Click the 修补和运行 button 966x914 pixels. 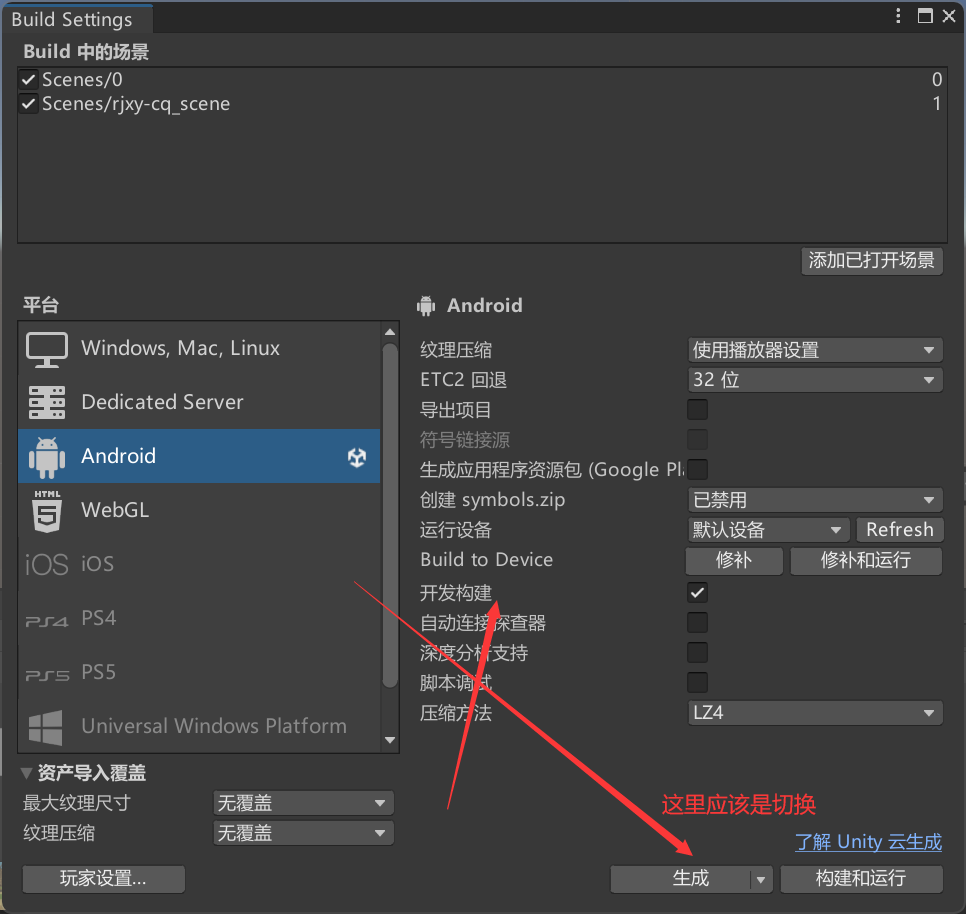[x=866, y=560]
